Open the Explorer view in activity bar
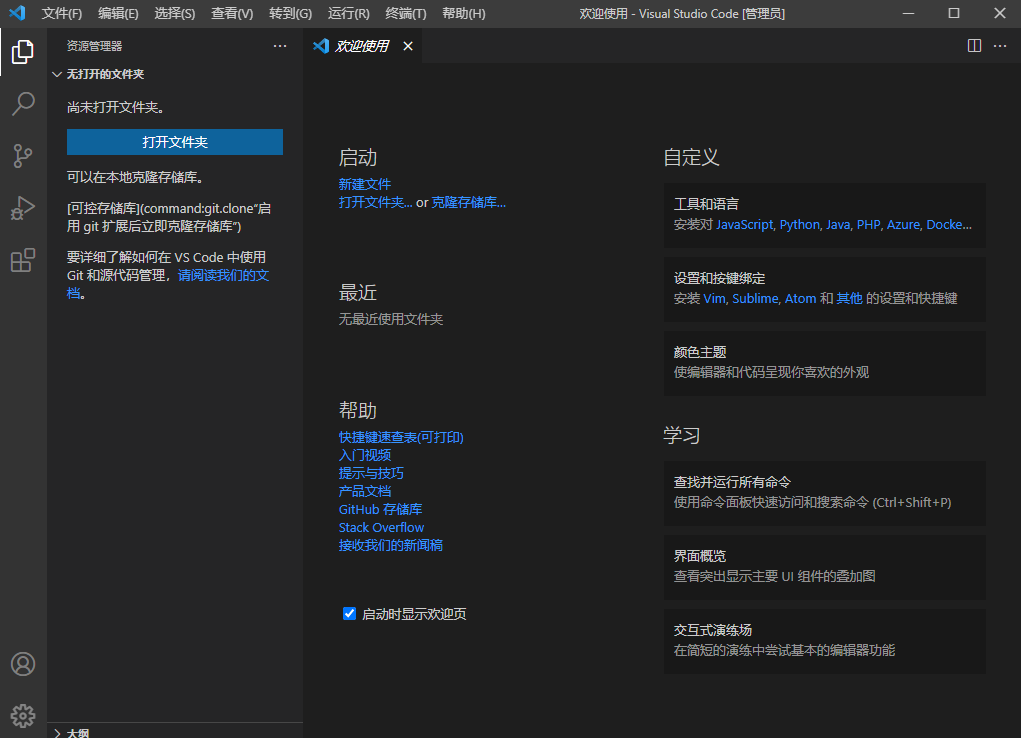The image size is (1021, 738). [x=23, y=52]
